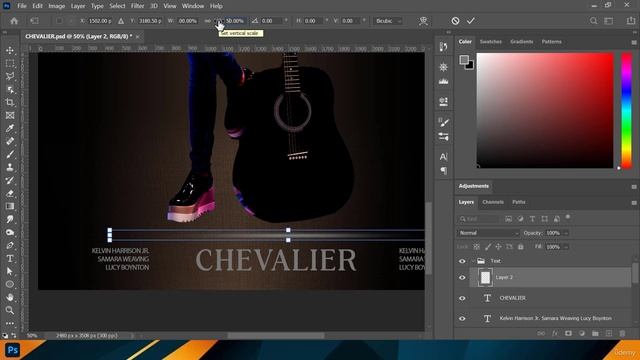The image size is (640, 360).
Task: Collapse the Text group chevron
Action: (473, 261)
